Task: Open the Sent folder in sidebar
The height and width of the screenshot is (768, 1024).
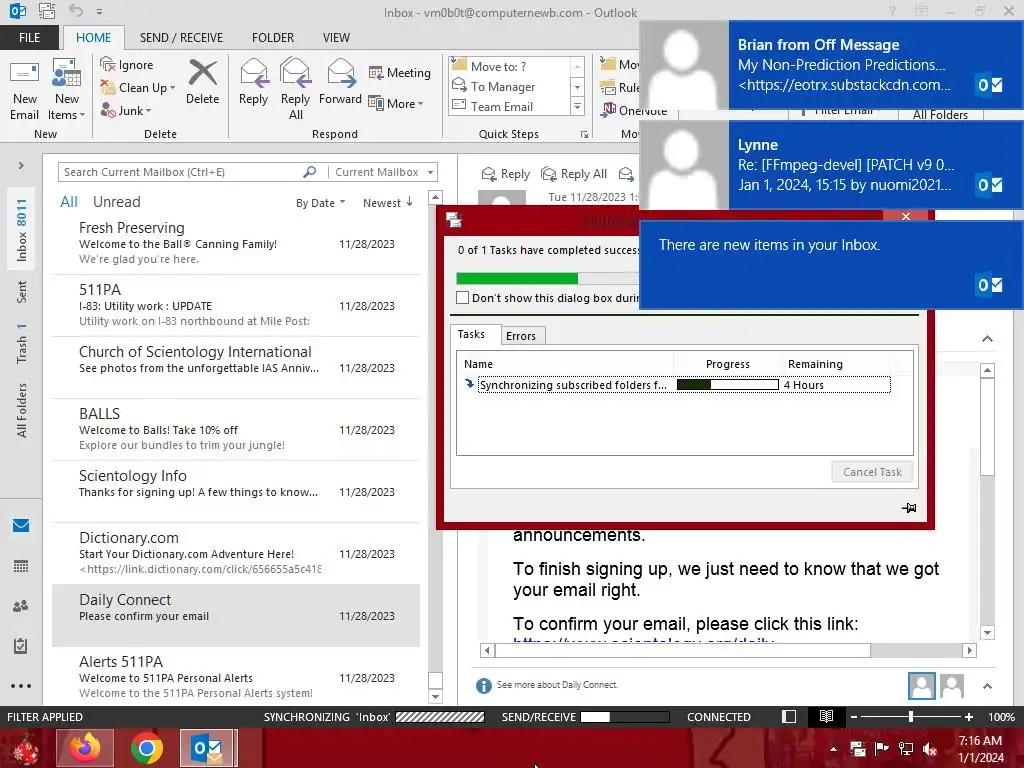Action: pos(22,292)
